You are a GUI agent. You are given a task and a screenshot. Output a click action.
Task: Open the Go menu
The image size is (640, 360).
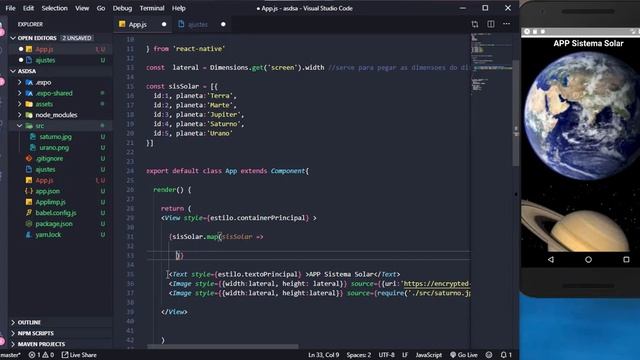pos(101,8)
